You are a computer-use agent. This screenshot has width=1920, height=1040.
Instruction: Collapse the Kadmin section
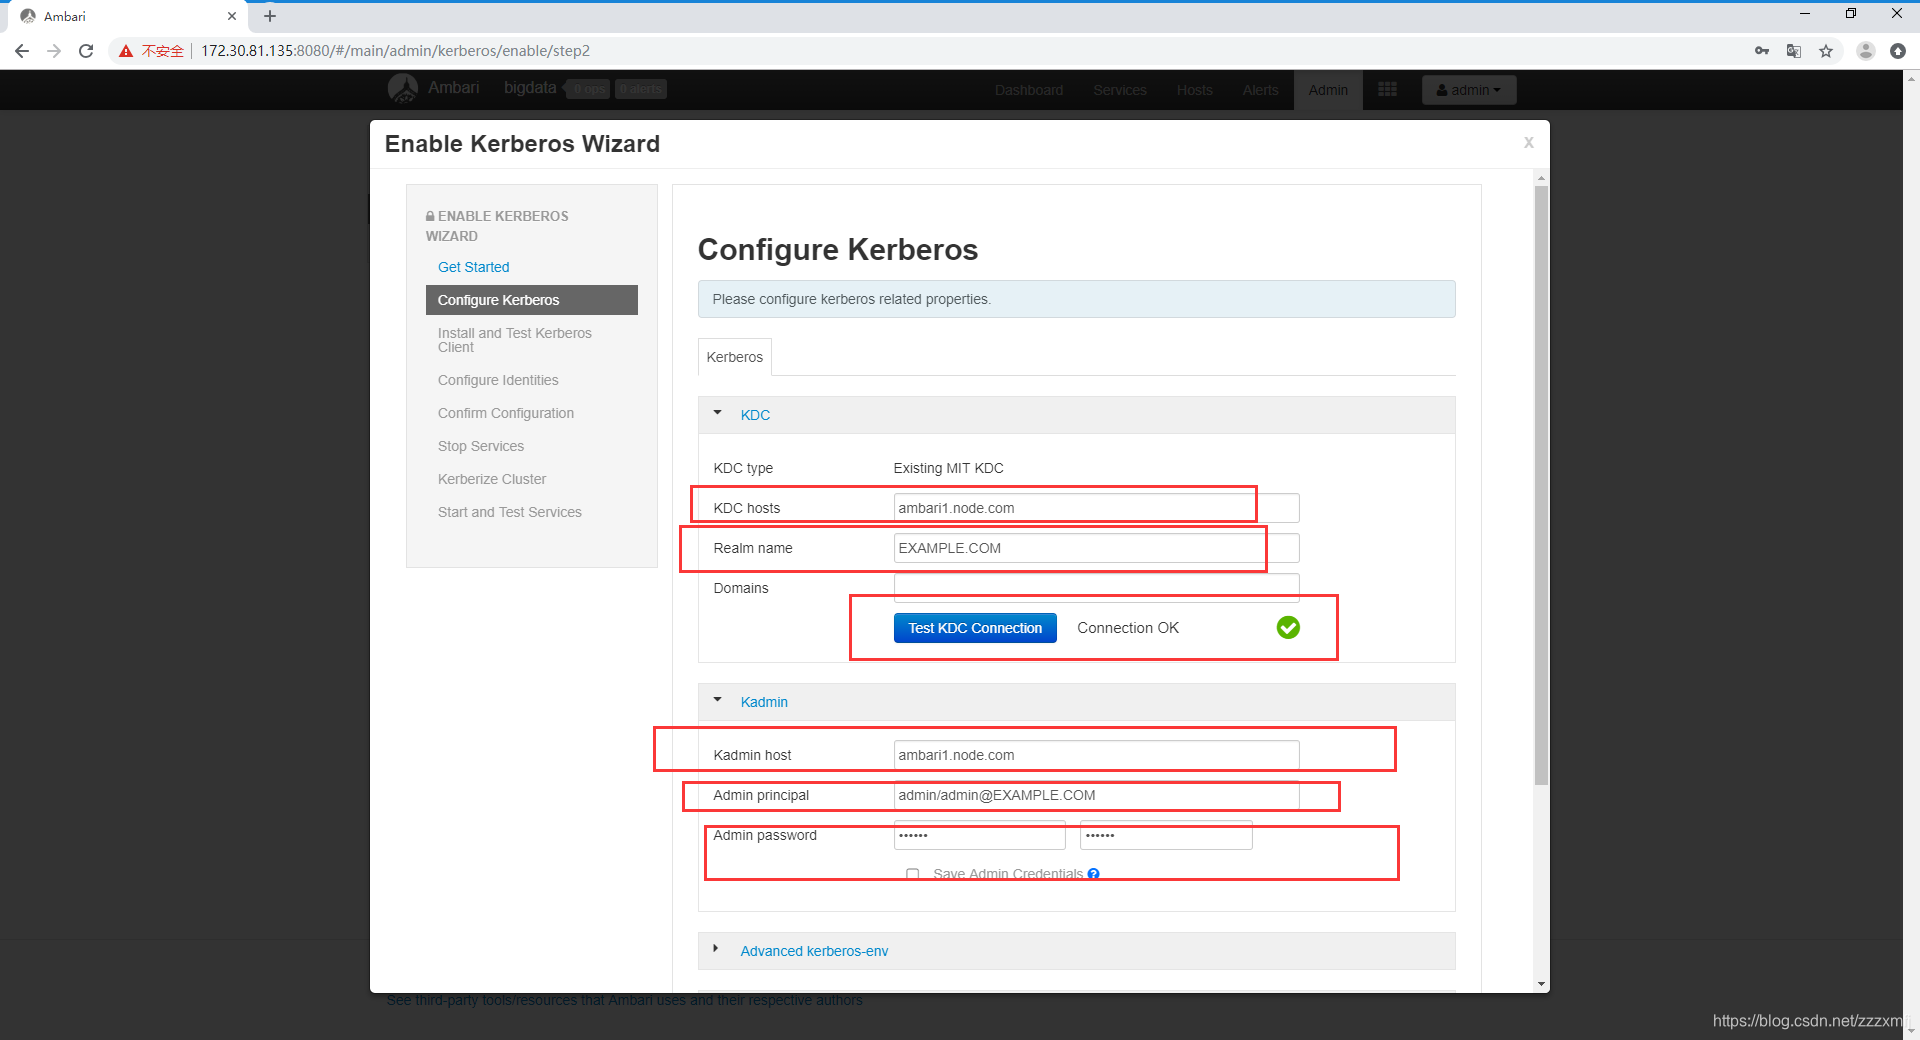pos(717,700)
